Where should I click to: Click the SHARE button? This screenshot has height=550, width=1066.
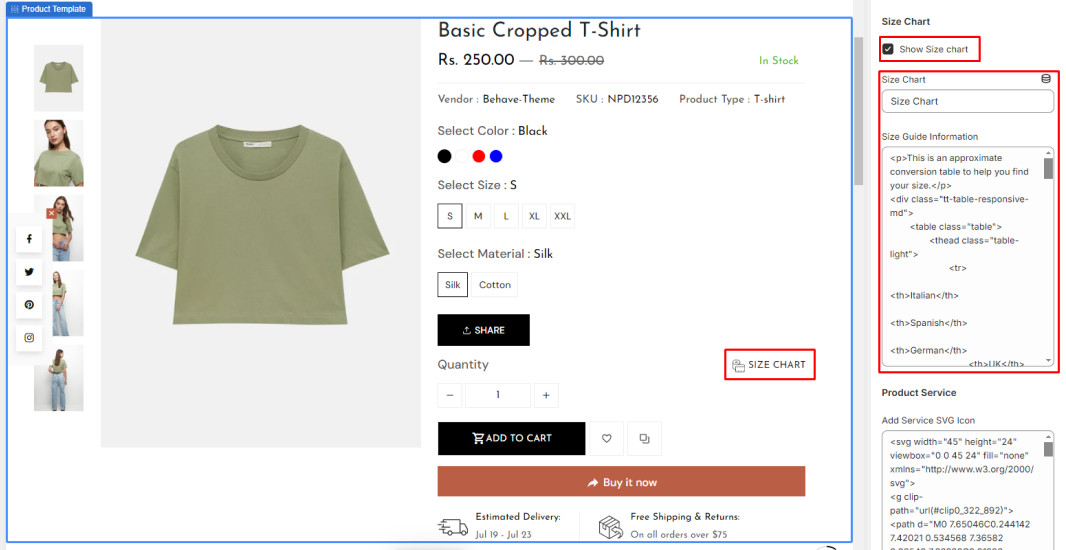[x=483, y=330]
